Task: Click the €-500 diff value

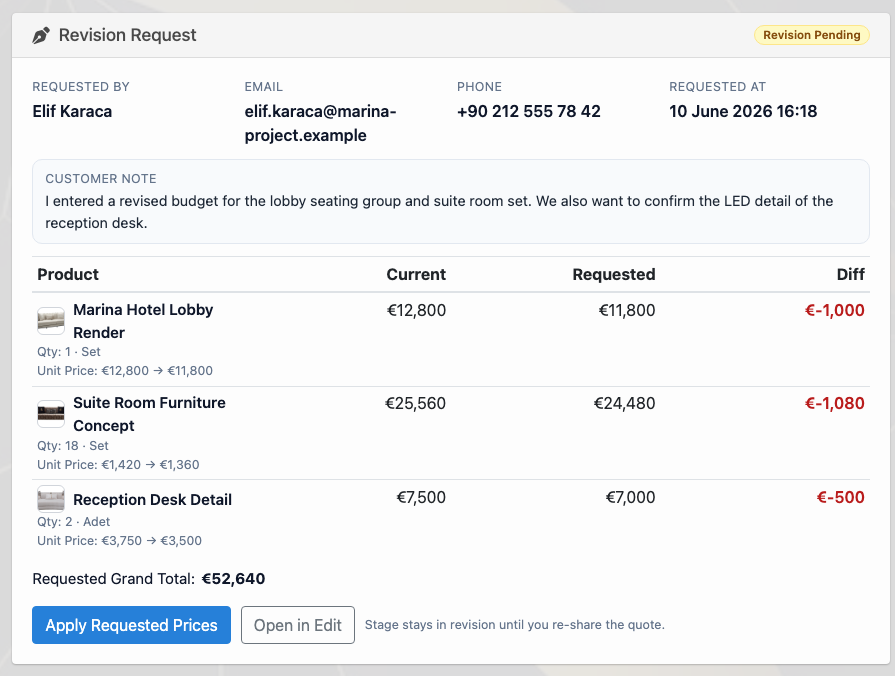Action: click(x=840, y=497)
